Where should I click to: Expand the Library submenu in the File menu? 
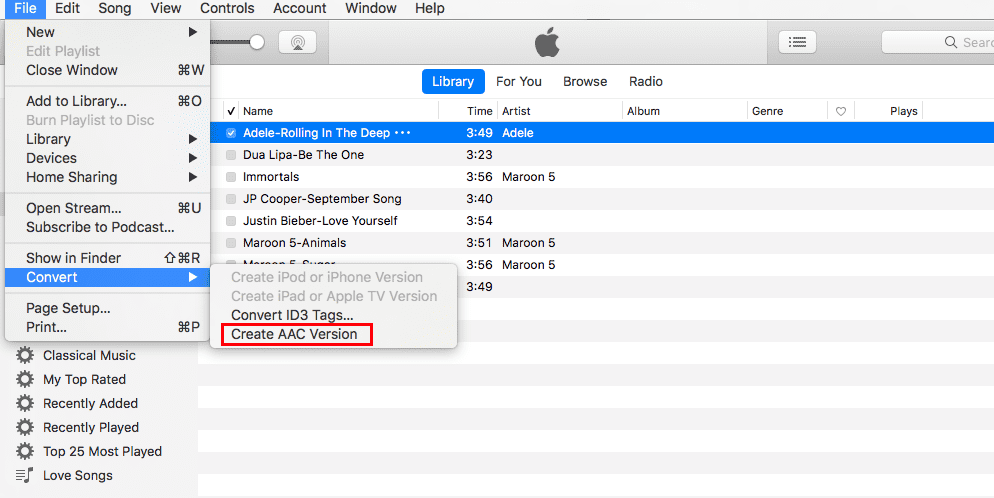tap(193, 139)
